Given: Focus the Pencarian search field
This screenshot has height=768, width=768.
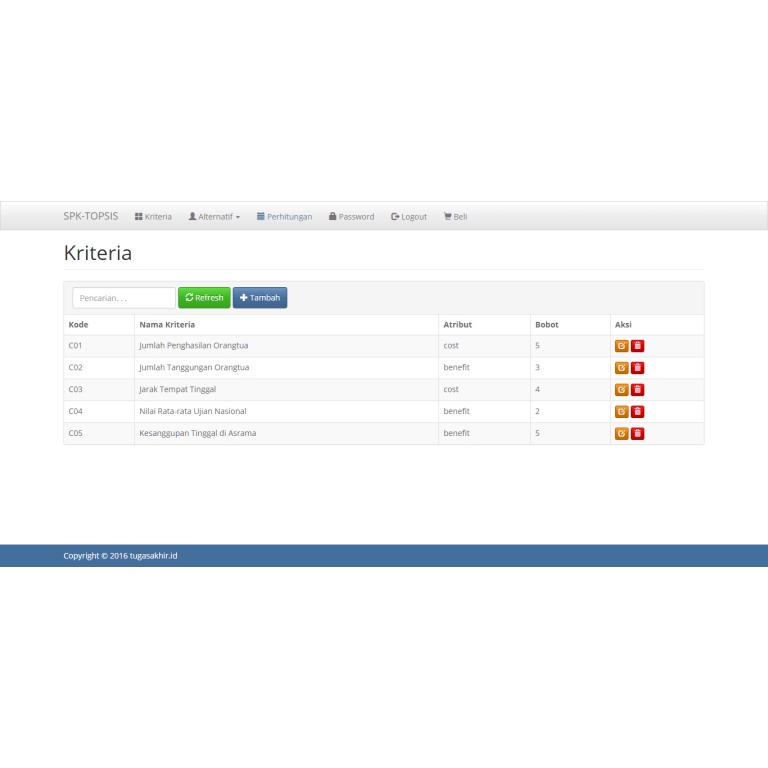Looking at the screenshot, I should point(124,298).
